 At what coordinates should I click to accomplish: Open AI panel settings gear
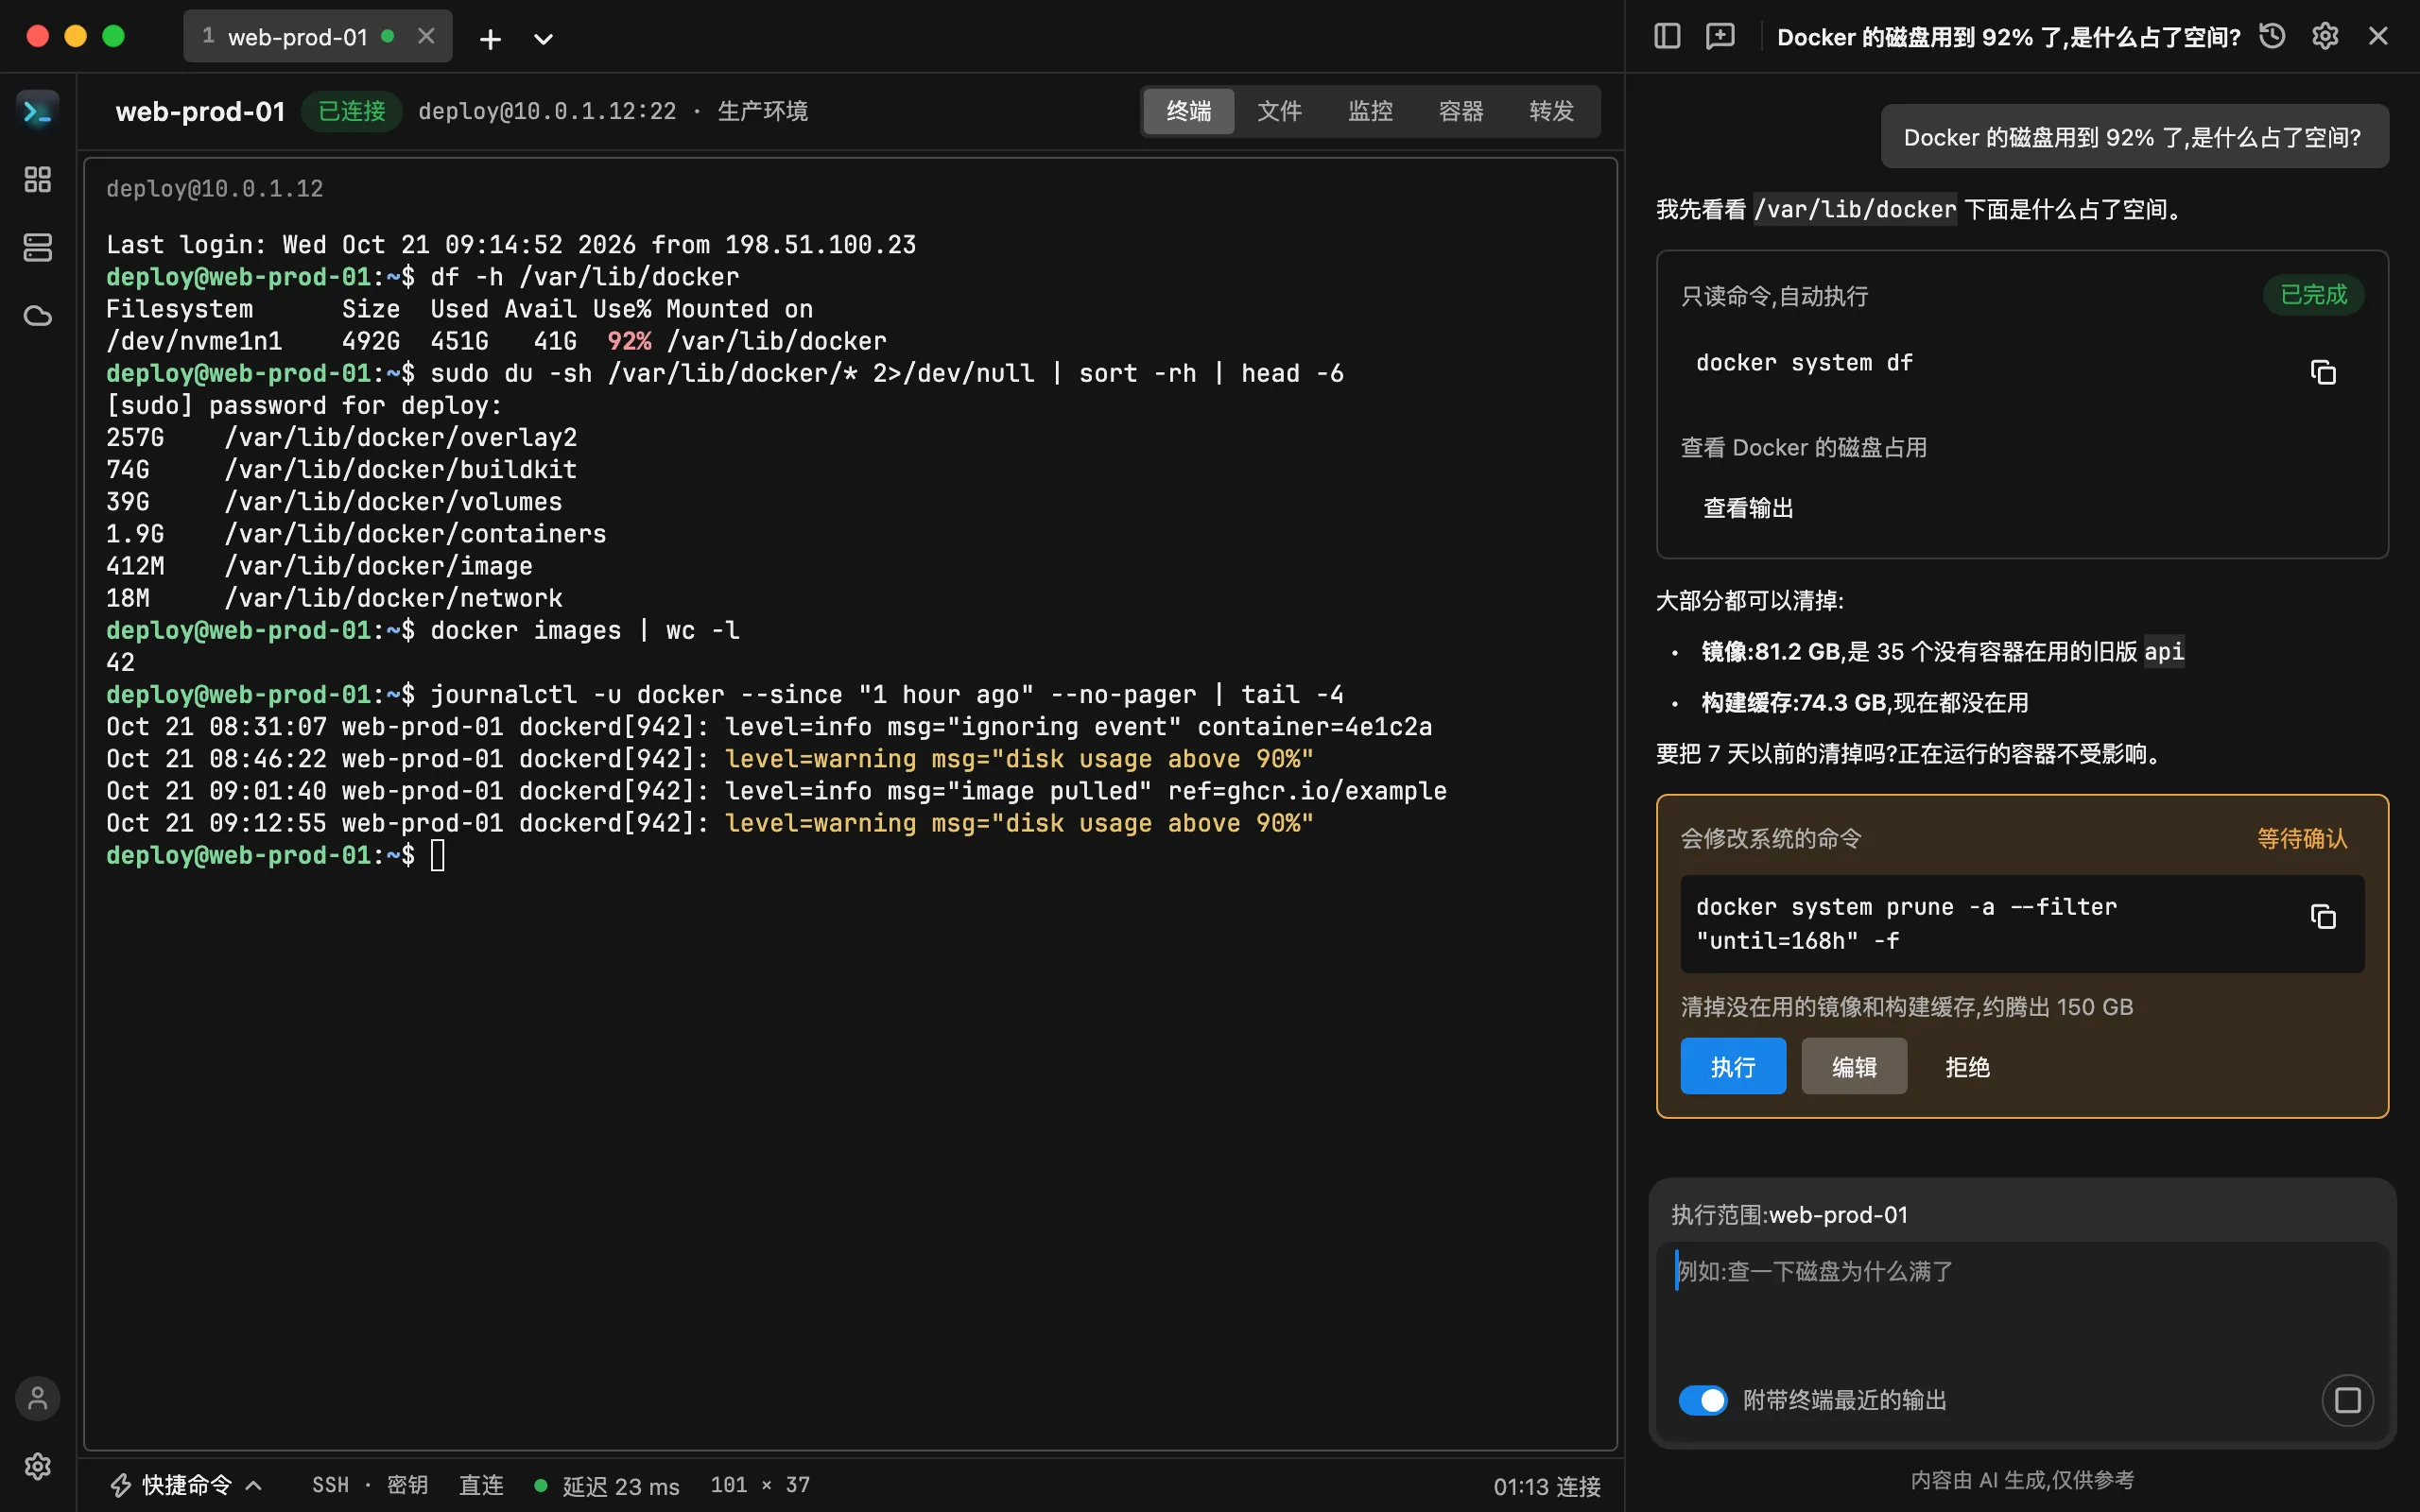(x=2325, y=36)
